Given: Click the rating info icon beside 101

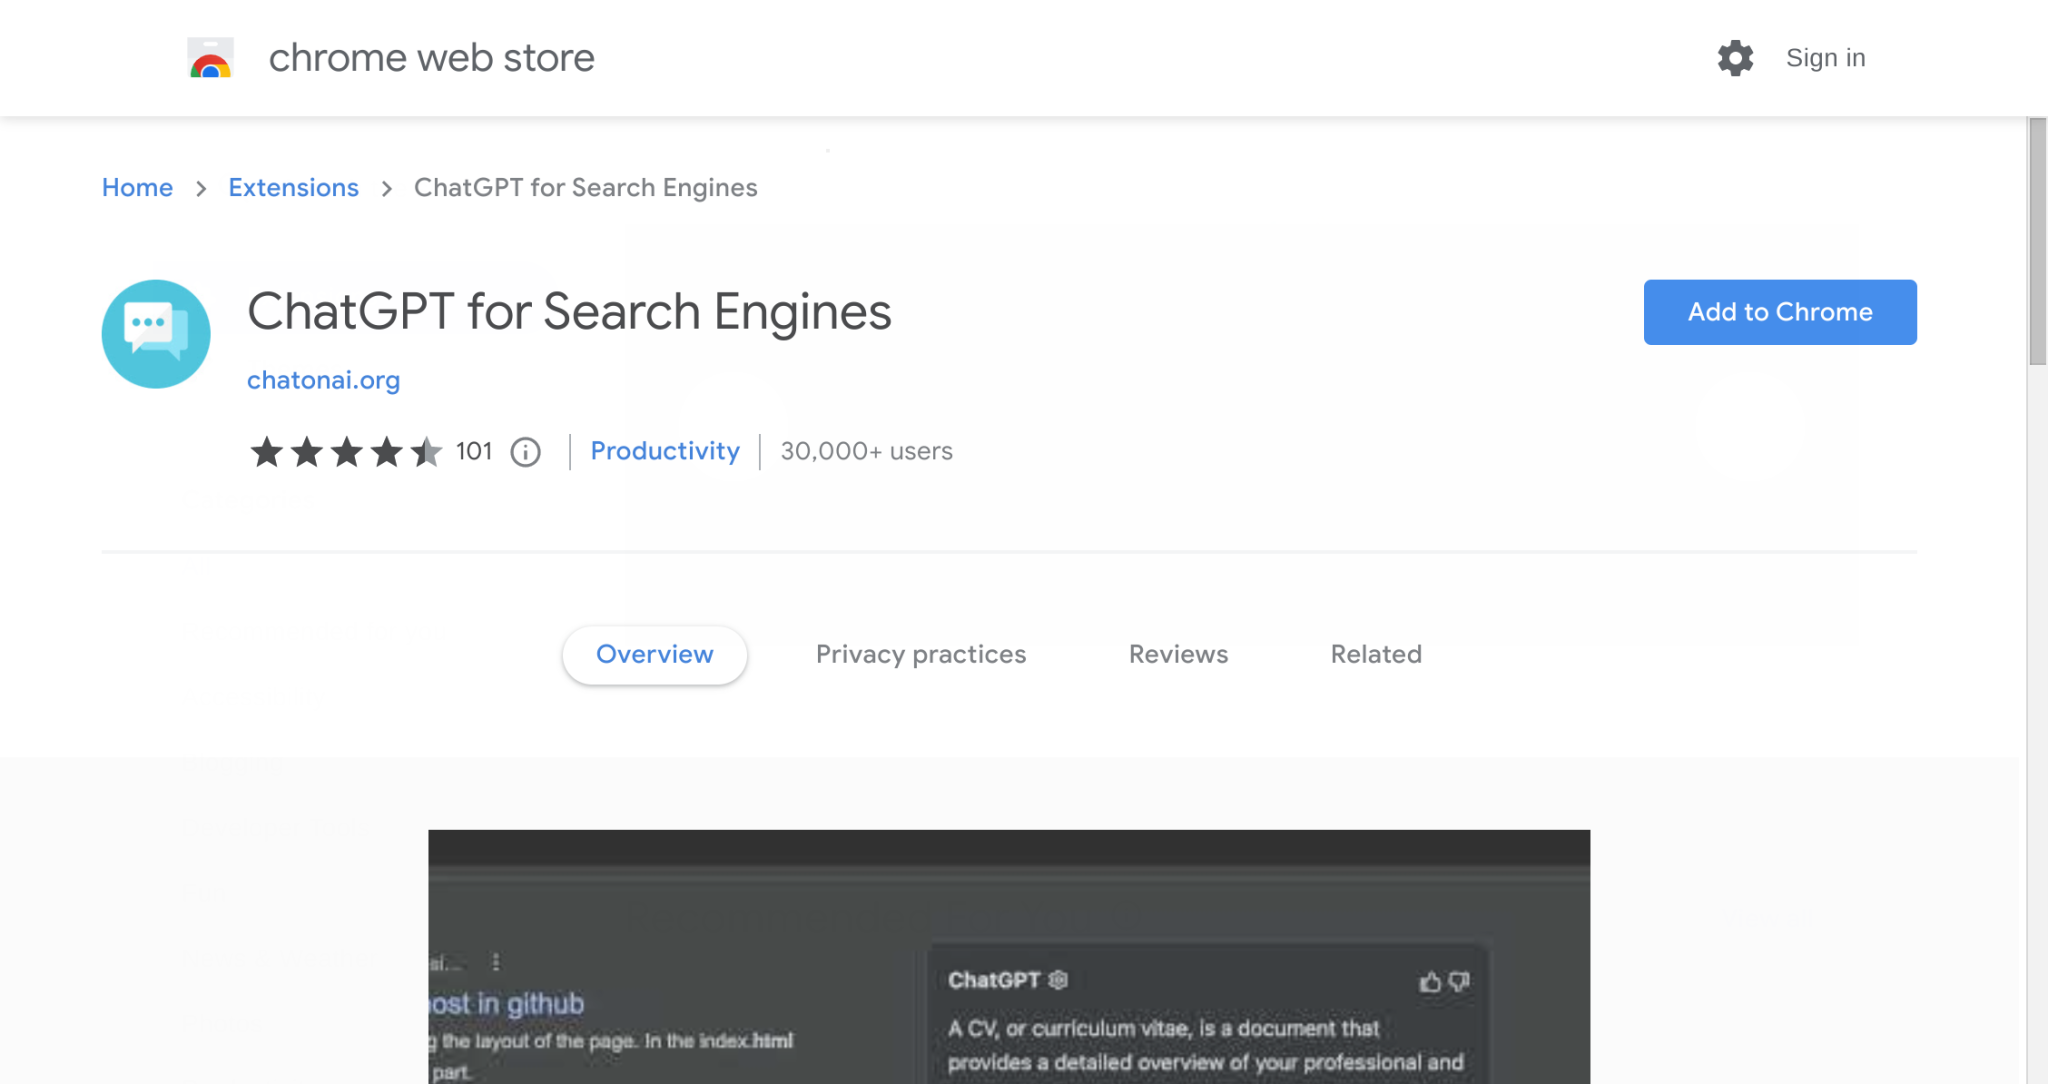Looking at the screenshot, I should [x=526, y=452].
